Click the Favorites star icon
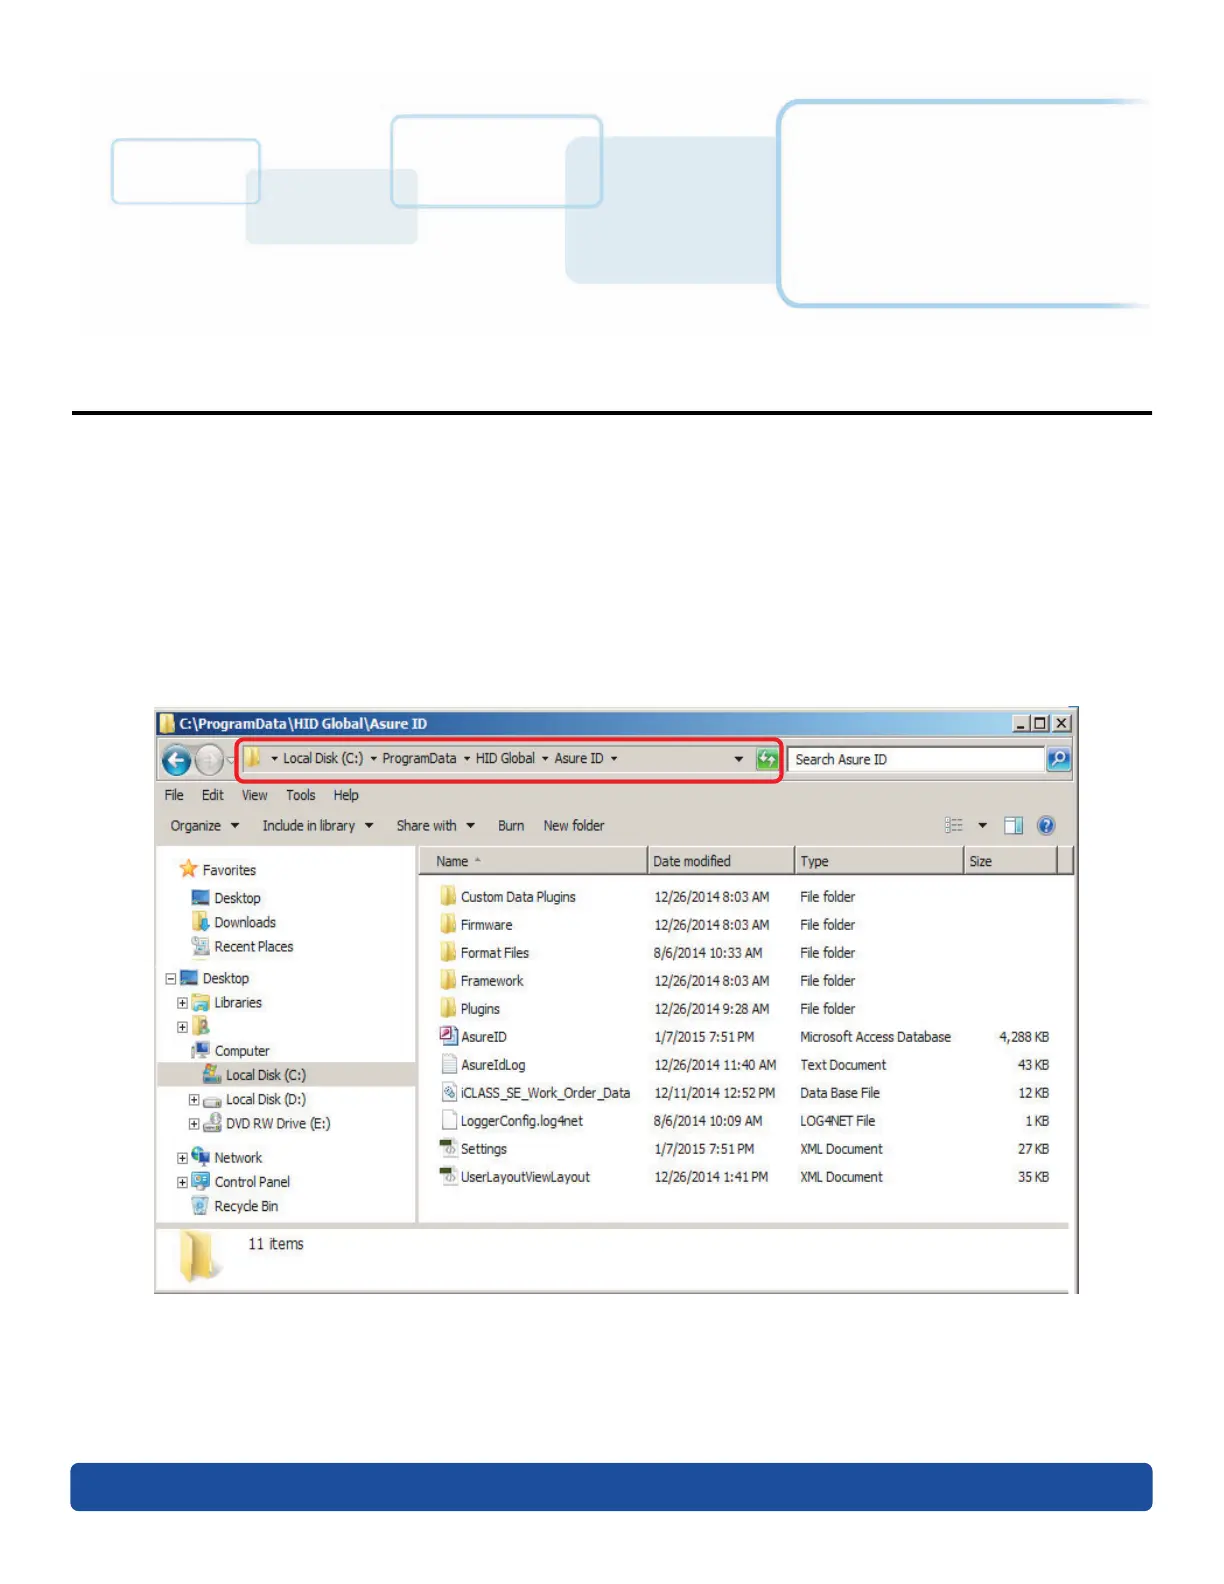 [x=188, y=868]
